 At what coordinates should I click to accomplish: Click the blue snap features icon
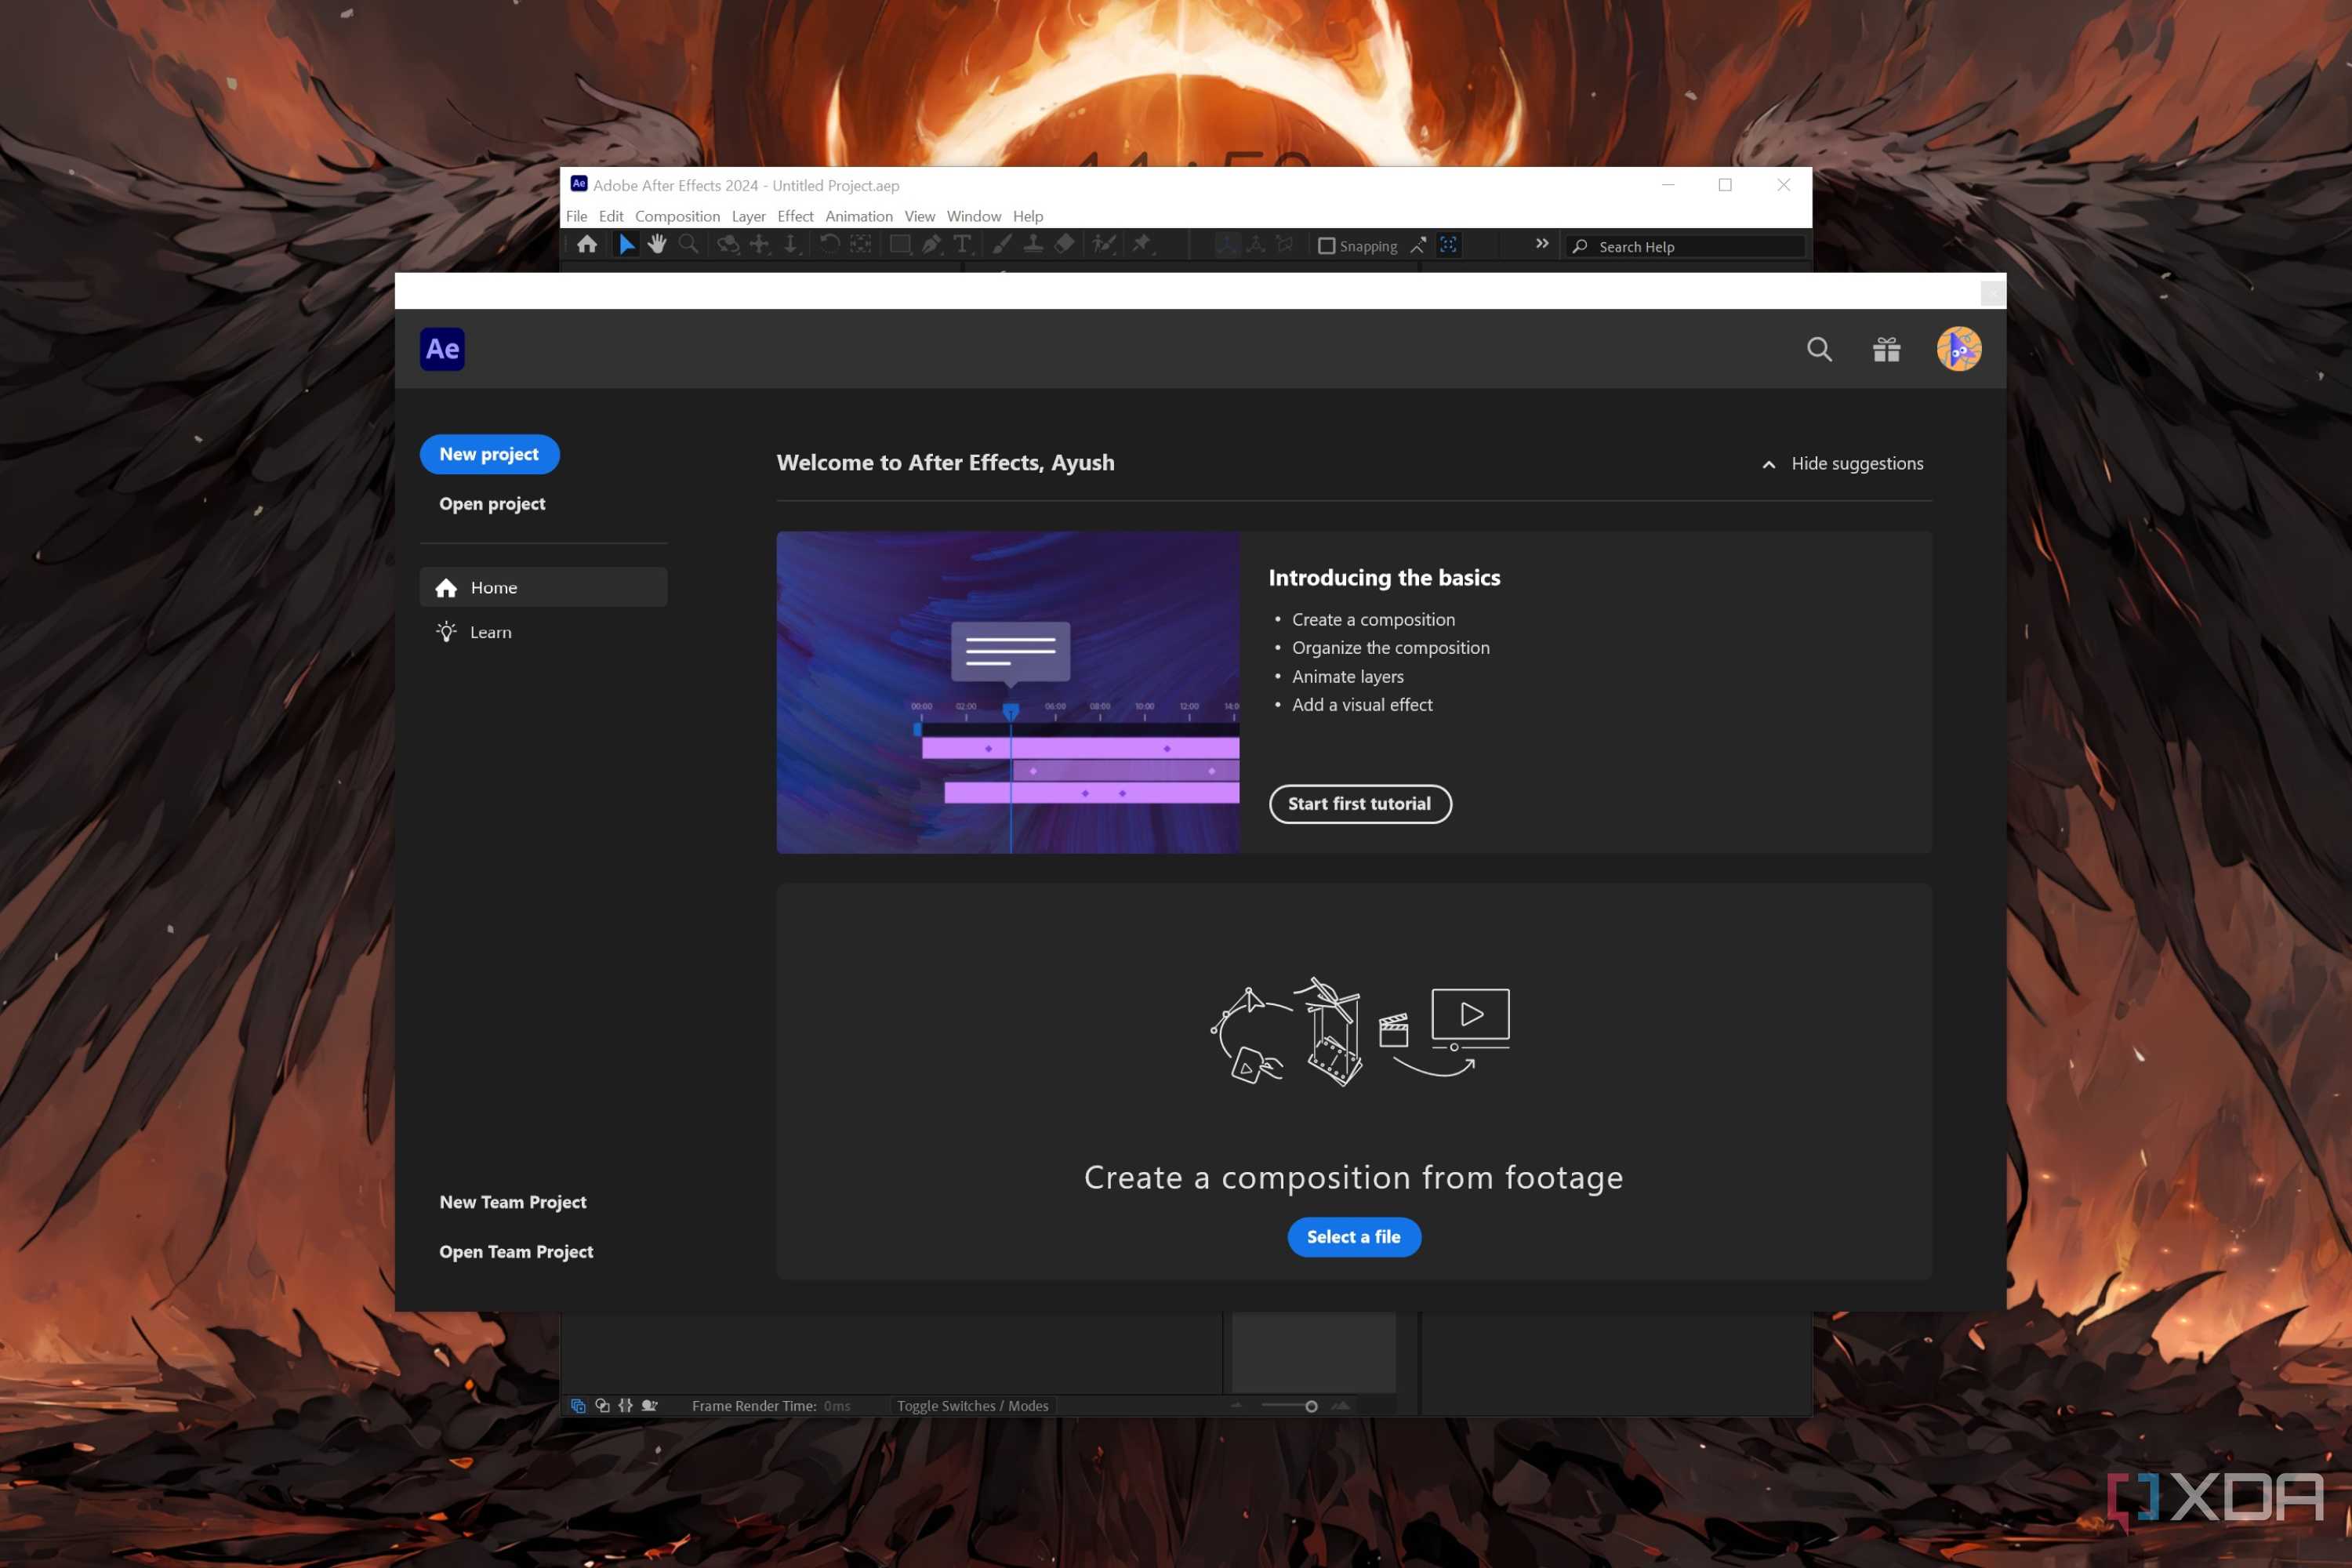pyautogui.click(x=1448, y=245)
